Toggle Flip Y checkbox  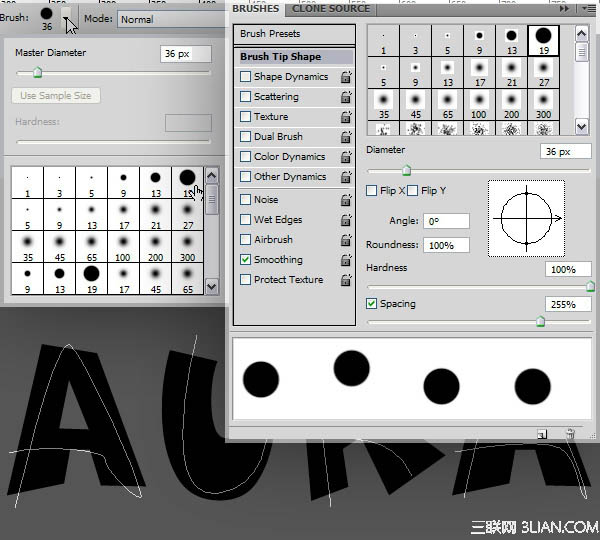[x=412, y=191]
